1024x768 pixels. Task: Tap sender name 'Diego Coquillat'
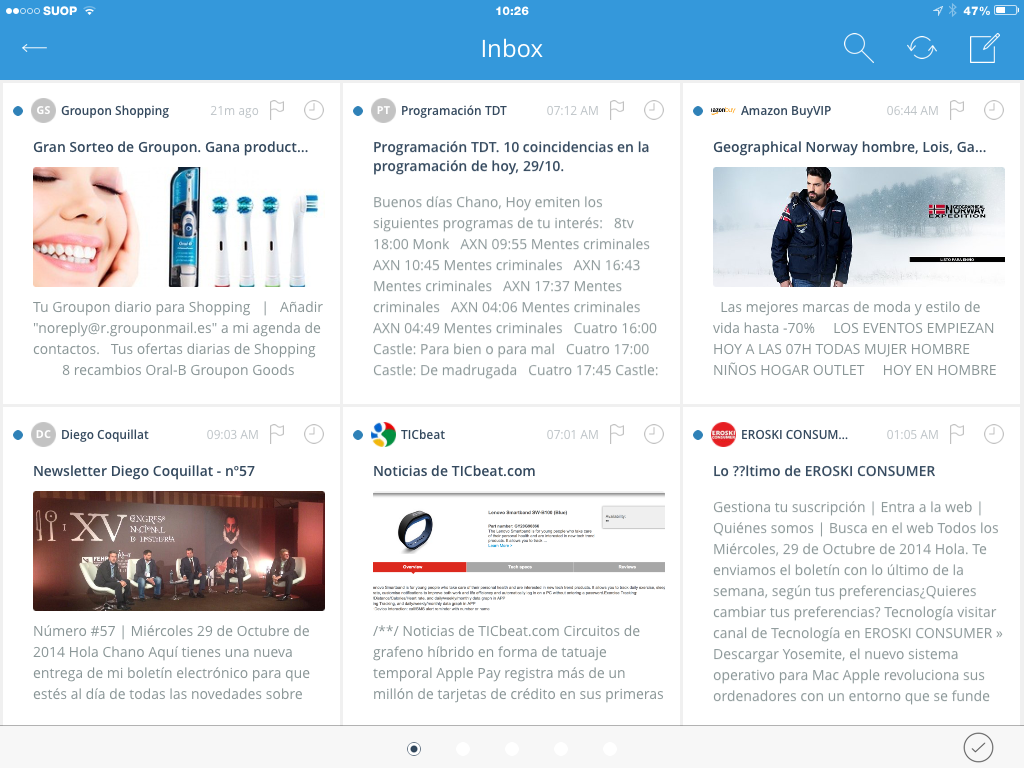point(104,434)
